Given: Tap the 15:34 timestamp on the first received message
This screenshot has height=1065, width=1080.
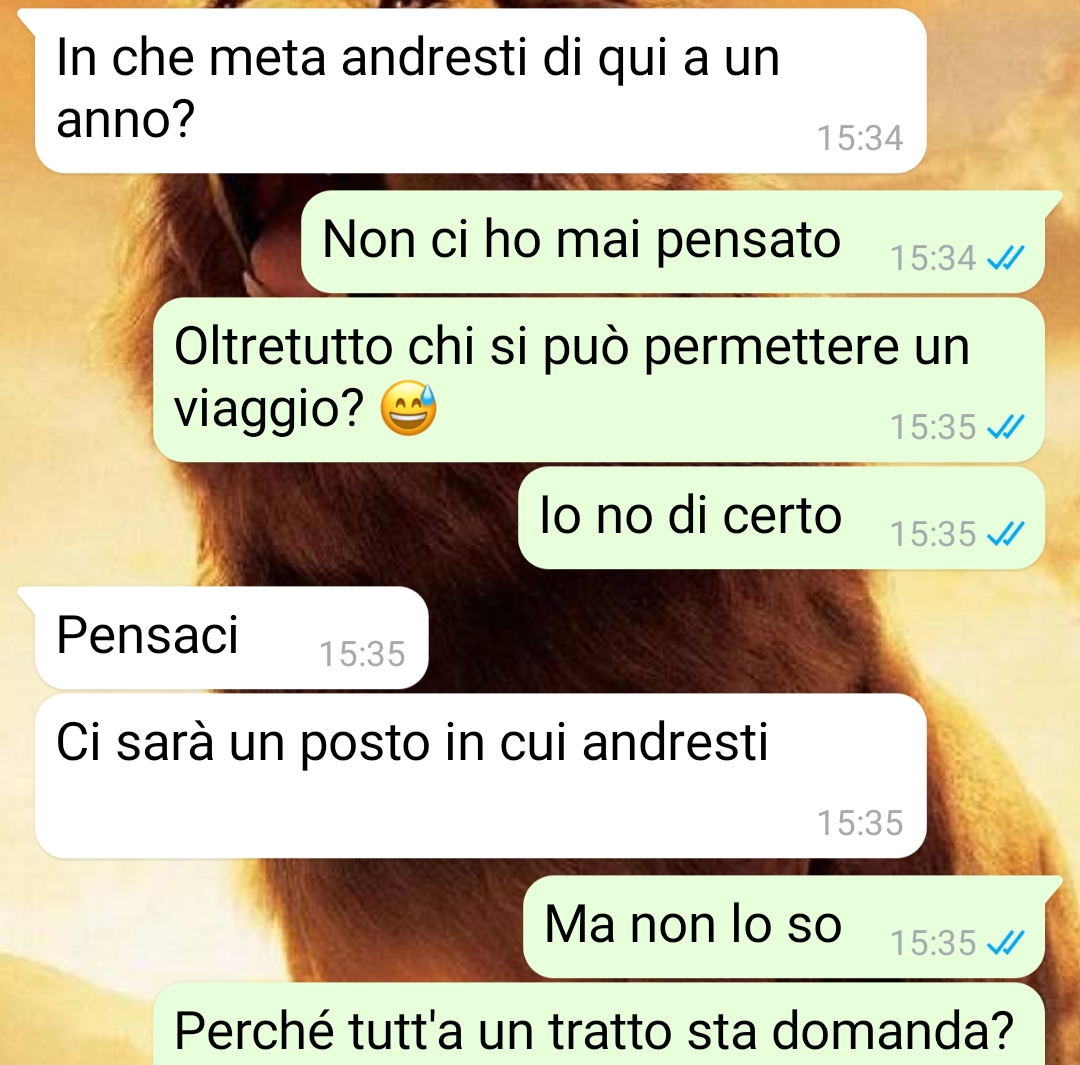Looking at the screenshot, I should pos(860,138).
